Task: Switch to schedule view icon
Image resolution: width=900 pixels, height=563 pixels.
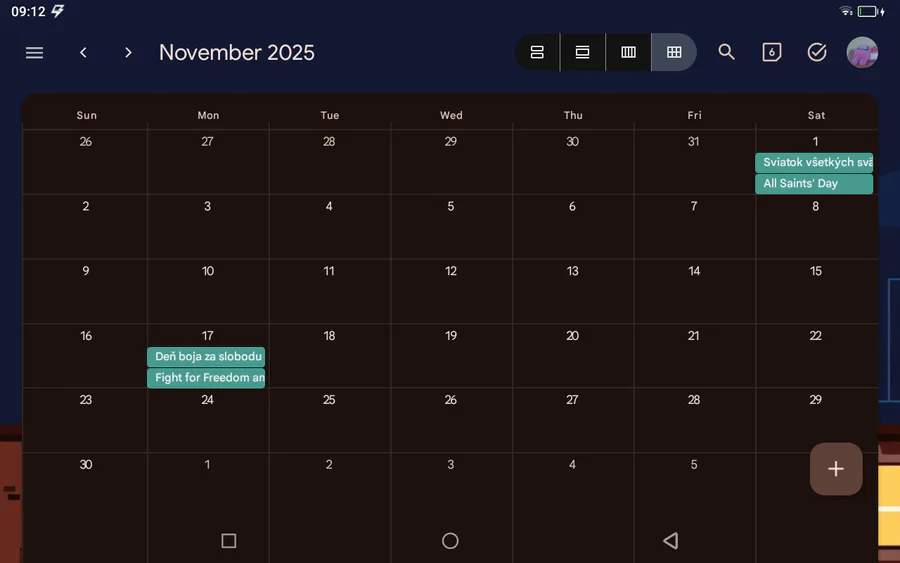Action: 537,52
